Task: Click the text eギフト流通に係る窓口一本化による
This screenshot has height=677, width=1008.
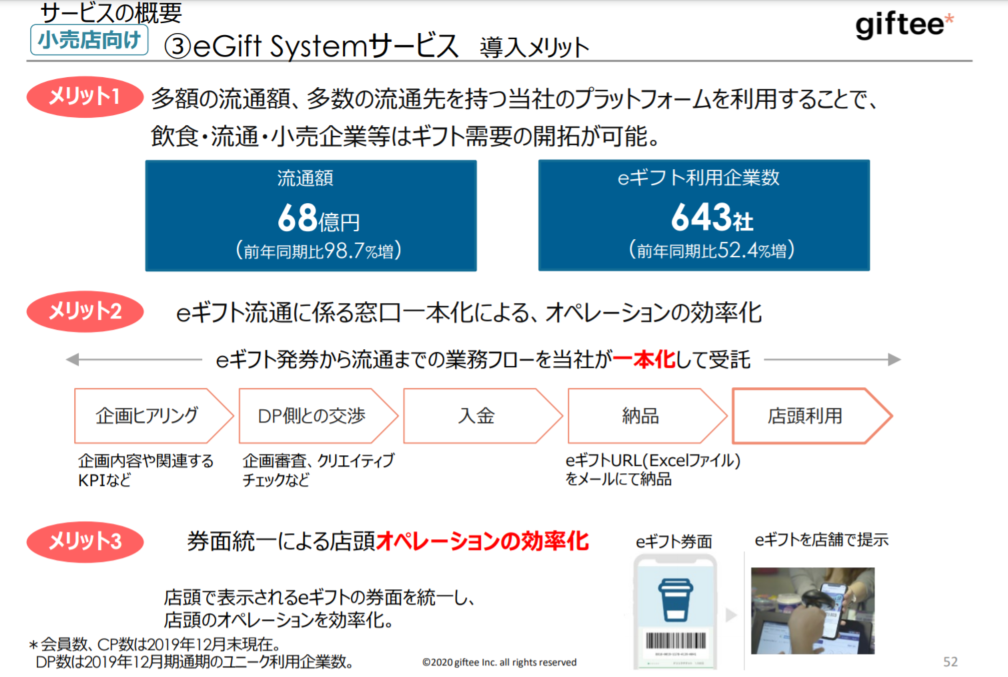Action: pyautogui.click(x=354, y=313)
